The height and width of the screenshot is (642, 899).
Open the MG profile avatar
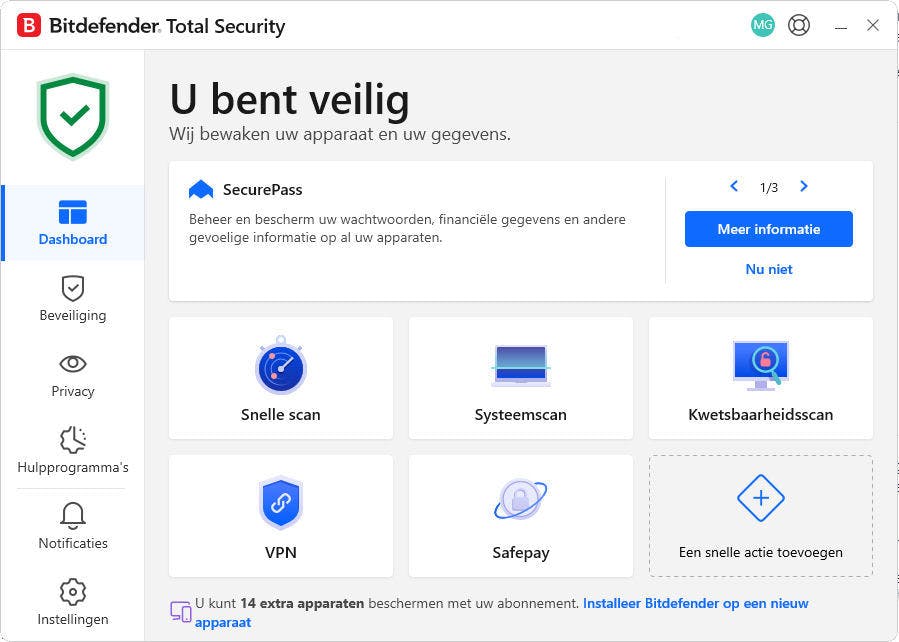coord(762,24)
